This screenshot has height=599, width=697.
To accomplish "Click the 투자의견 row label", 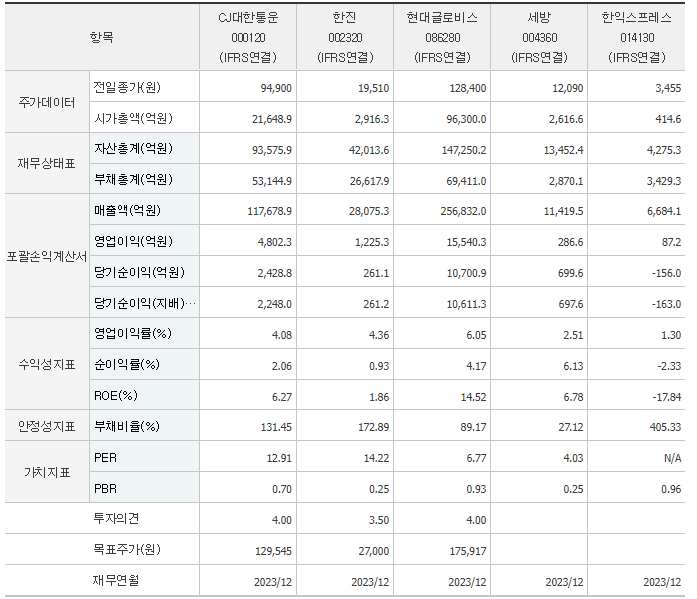I will point(116,519).
